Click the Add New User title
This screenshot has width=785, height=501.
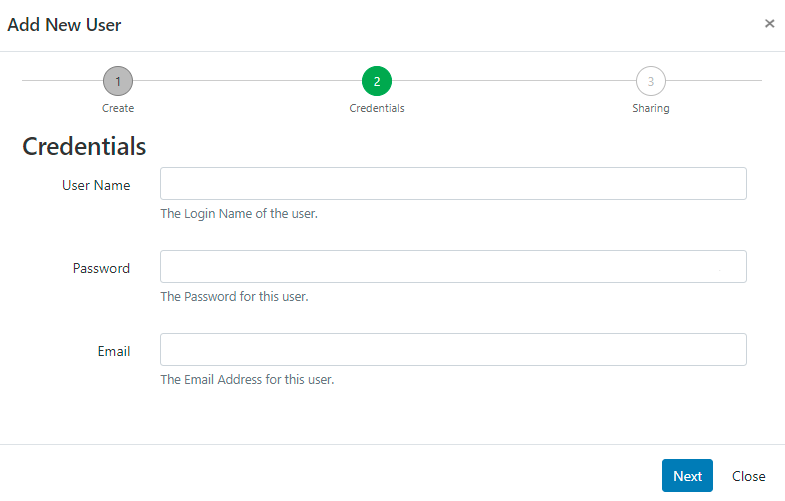pos(65,24)
